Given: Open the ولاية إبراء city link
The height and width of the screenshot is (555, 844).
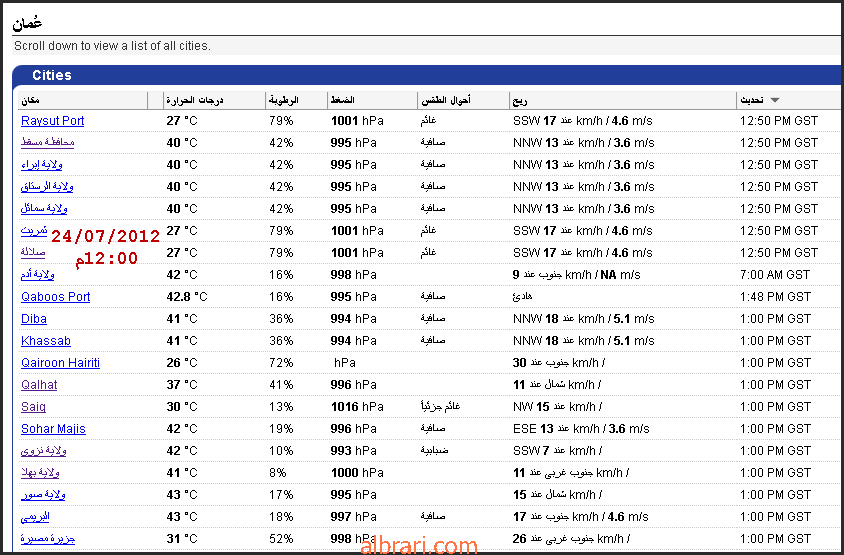Looking at the screenshot, I should click(41, 165).
